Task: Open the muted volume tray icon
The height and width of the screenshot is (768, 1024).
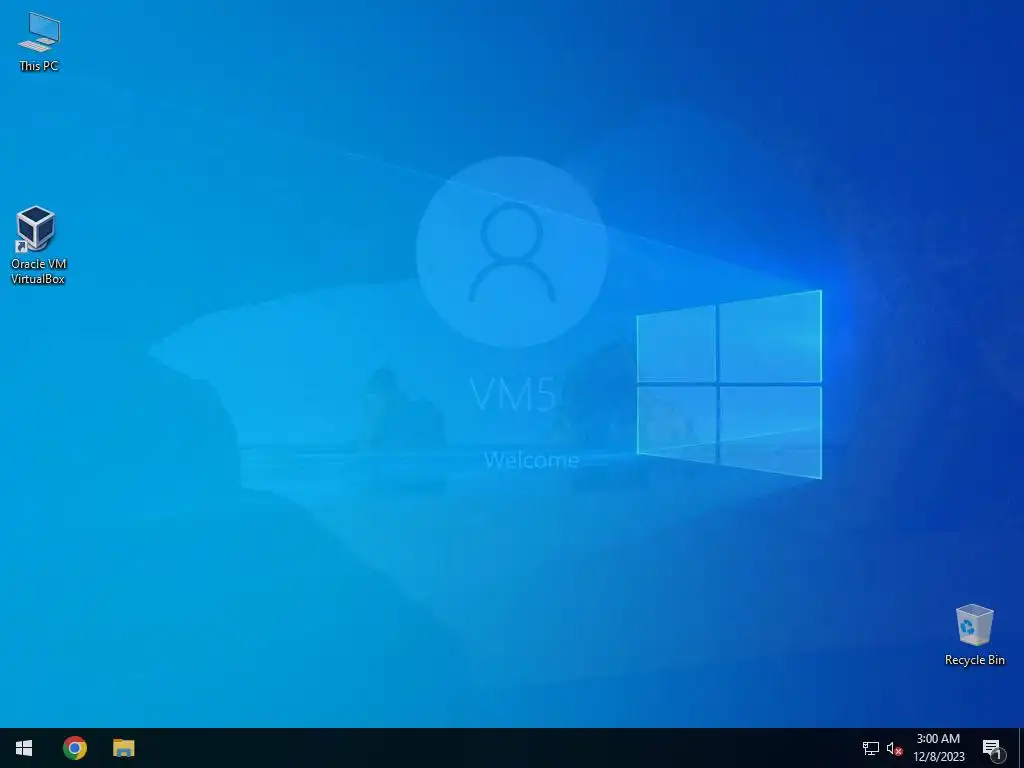Action: [x=894, y=748]
